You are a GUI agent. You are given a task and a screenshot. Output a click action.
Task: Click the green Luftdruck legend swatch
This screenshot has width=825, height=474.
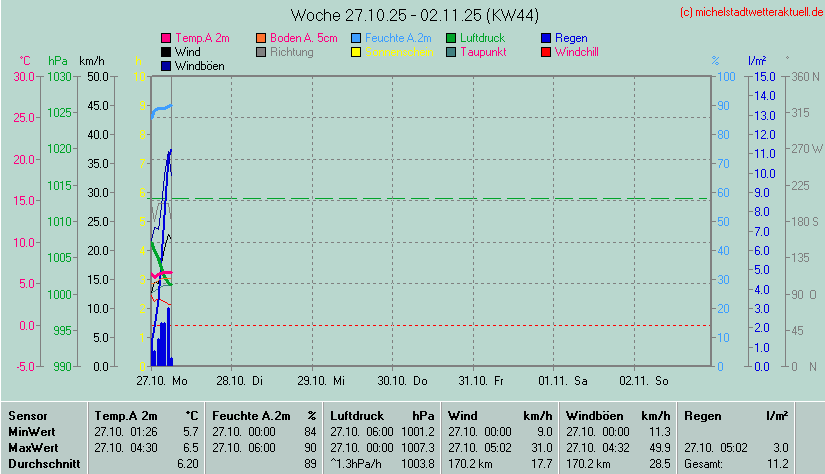pos(451,38)
